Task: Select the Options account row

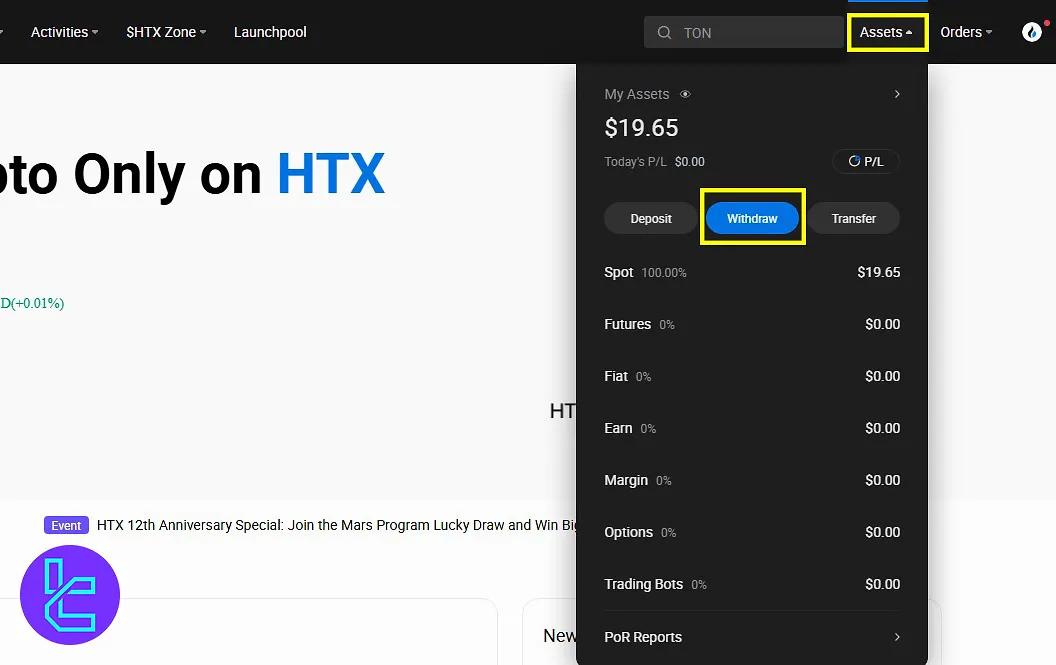Action: pyautogui.click(x=752, y=532)
